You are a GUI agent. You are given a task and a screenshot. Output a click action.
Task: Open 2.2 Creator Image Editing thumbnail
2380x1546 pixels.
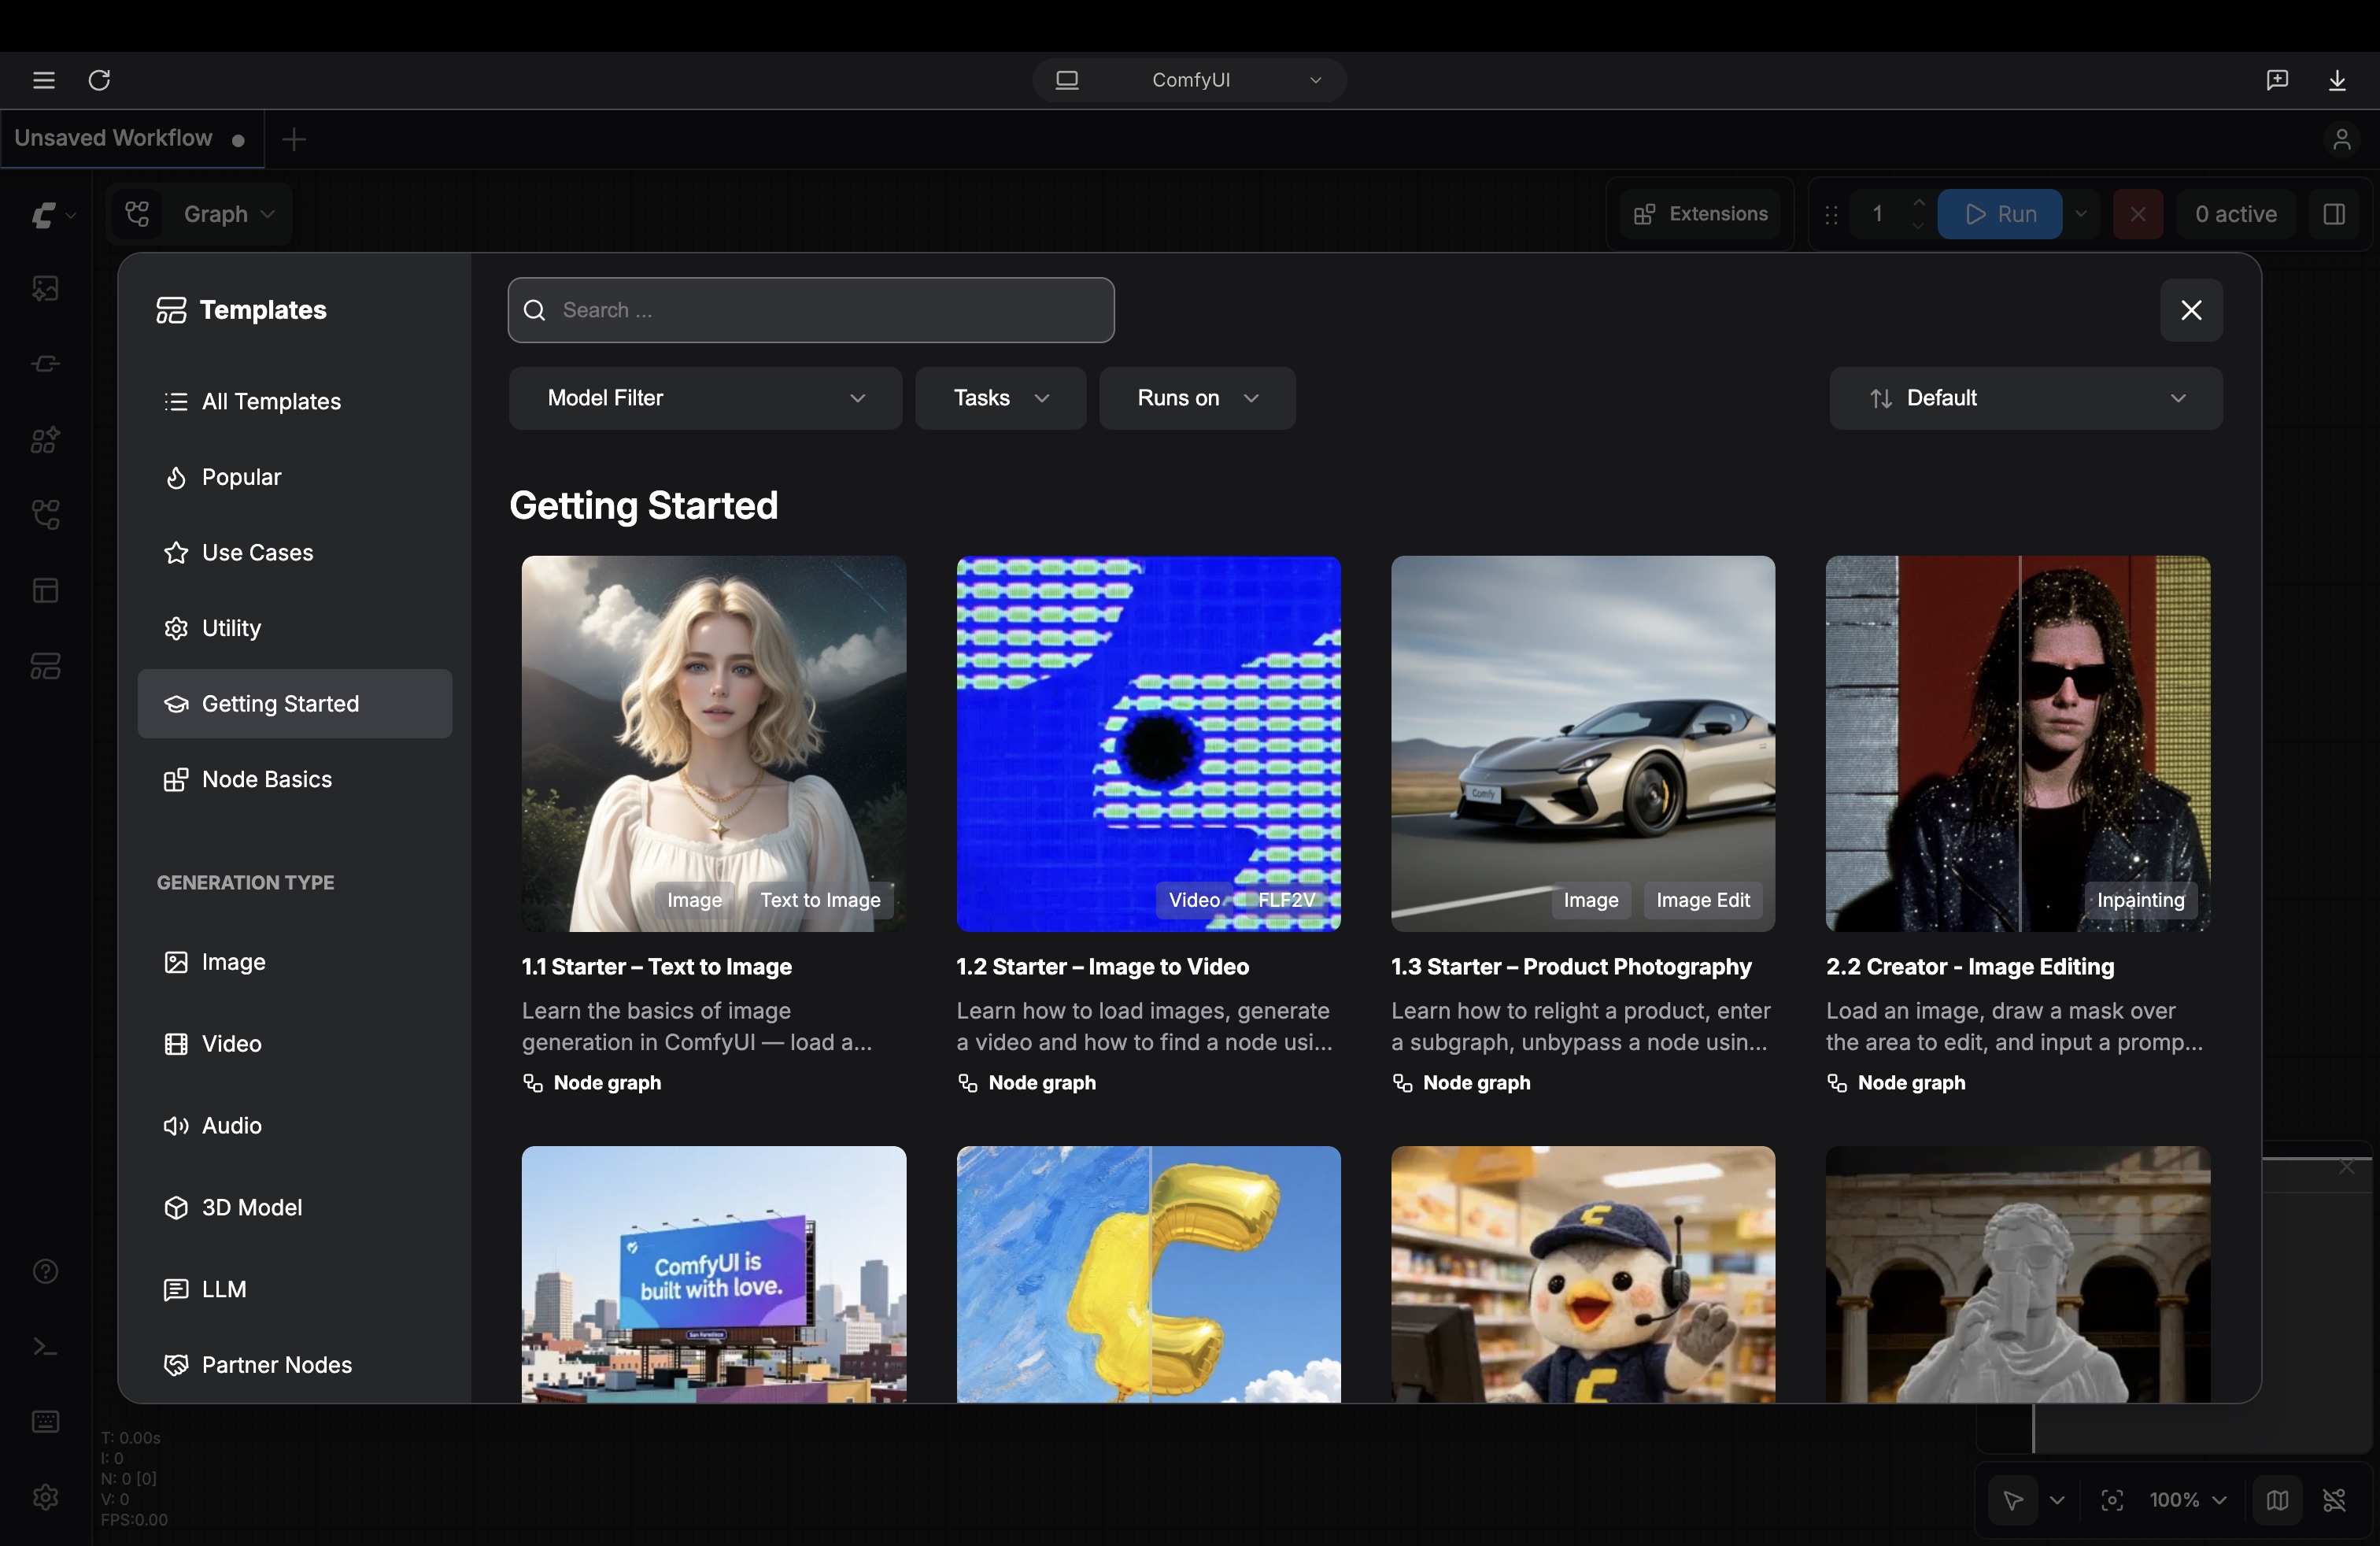coord(2018,743)
